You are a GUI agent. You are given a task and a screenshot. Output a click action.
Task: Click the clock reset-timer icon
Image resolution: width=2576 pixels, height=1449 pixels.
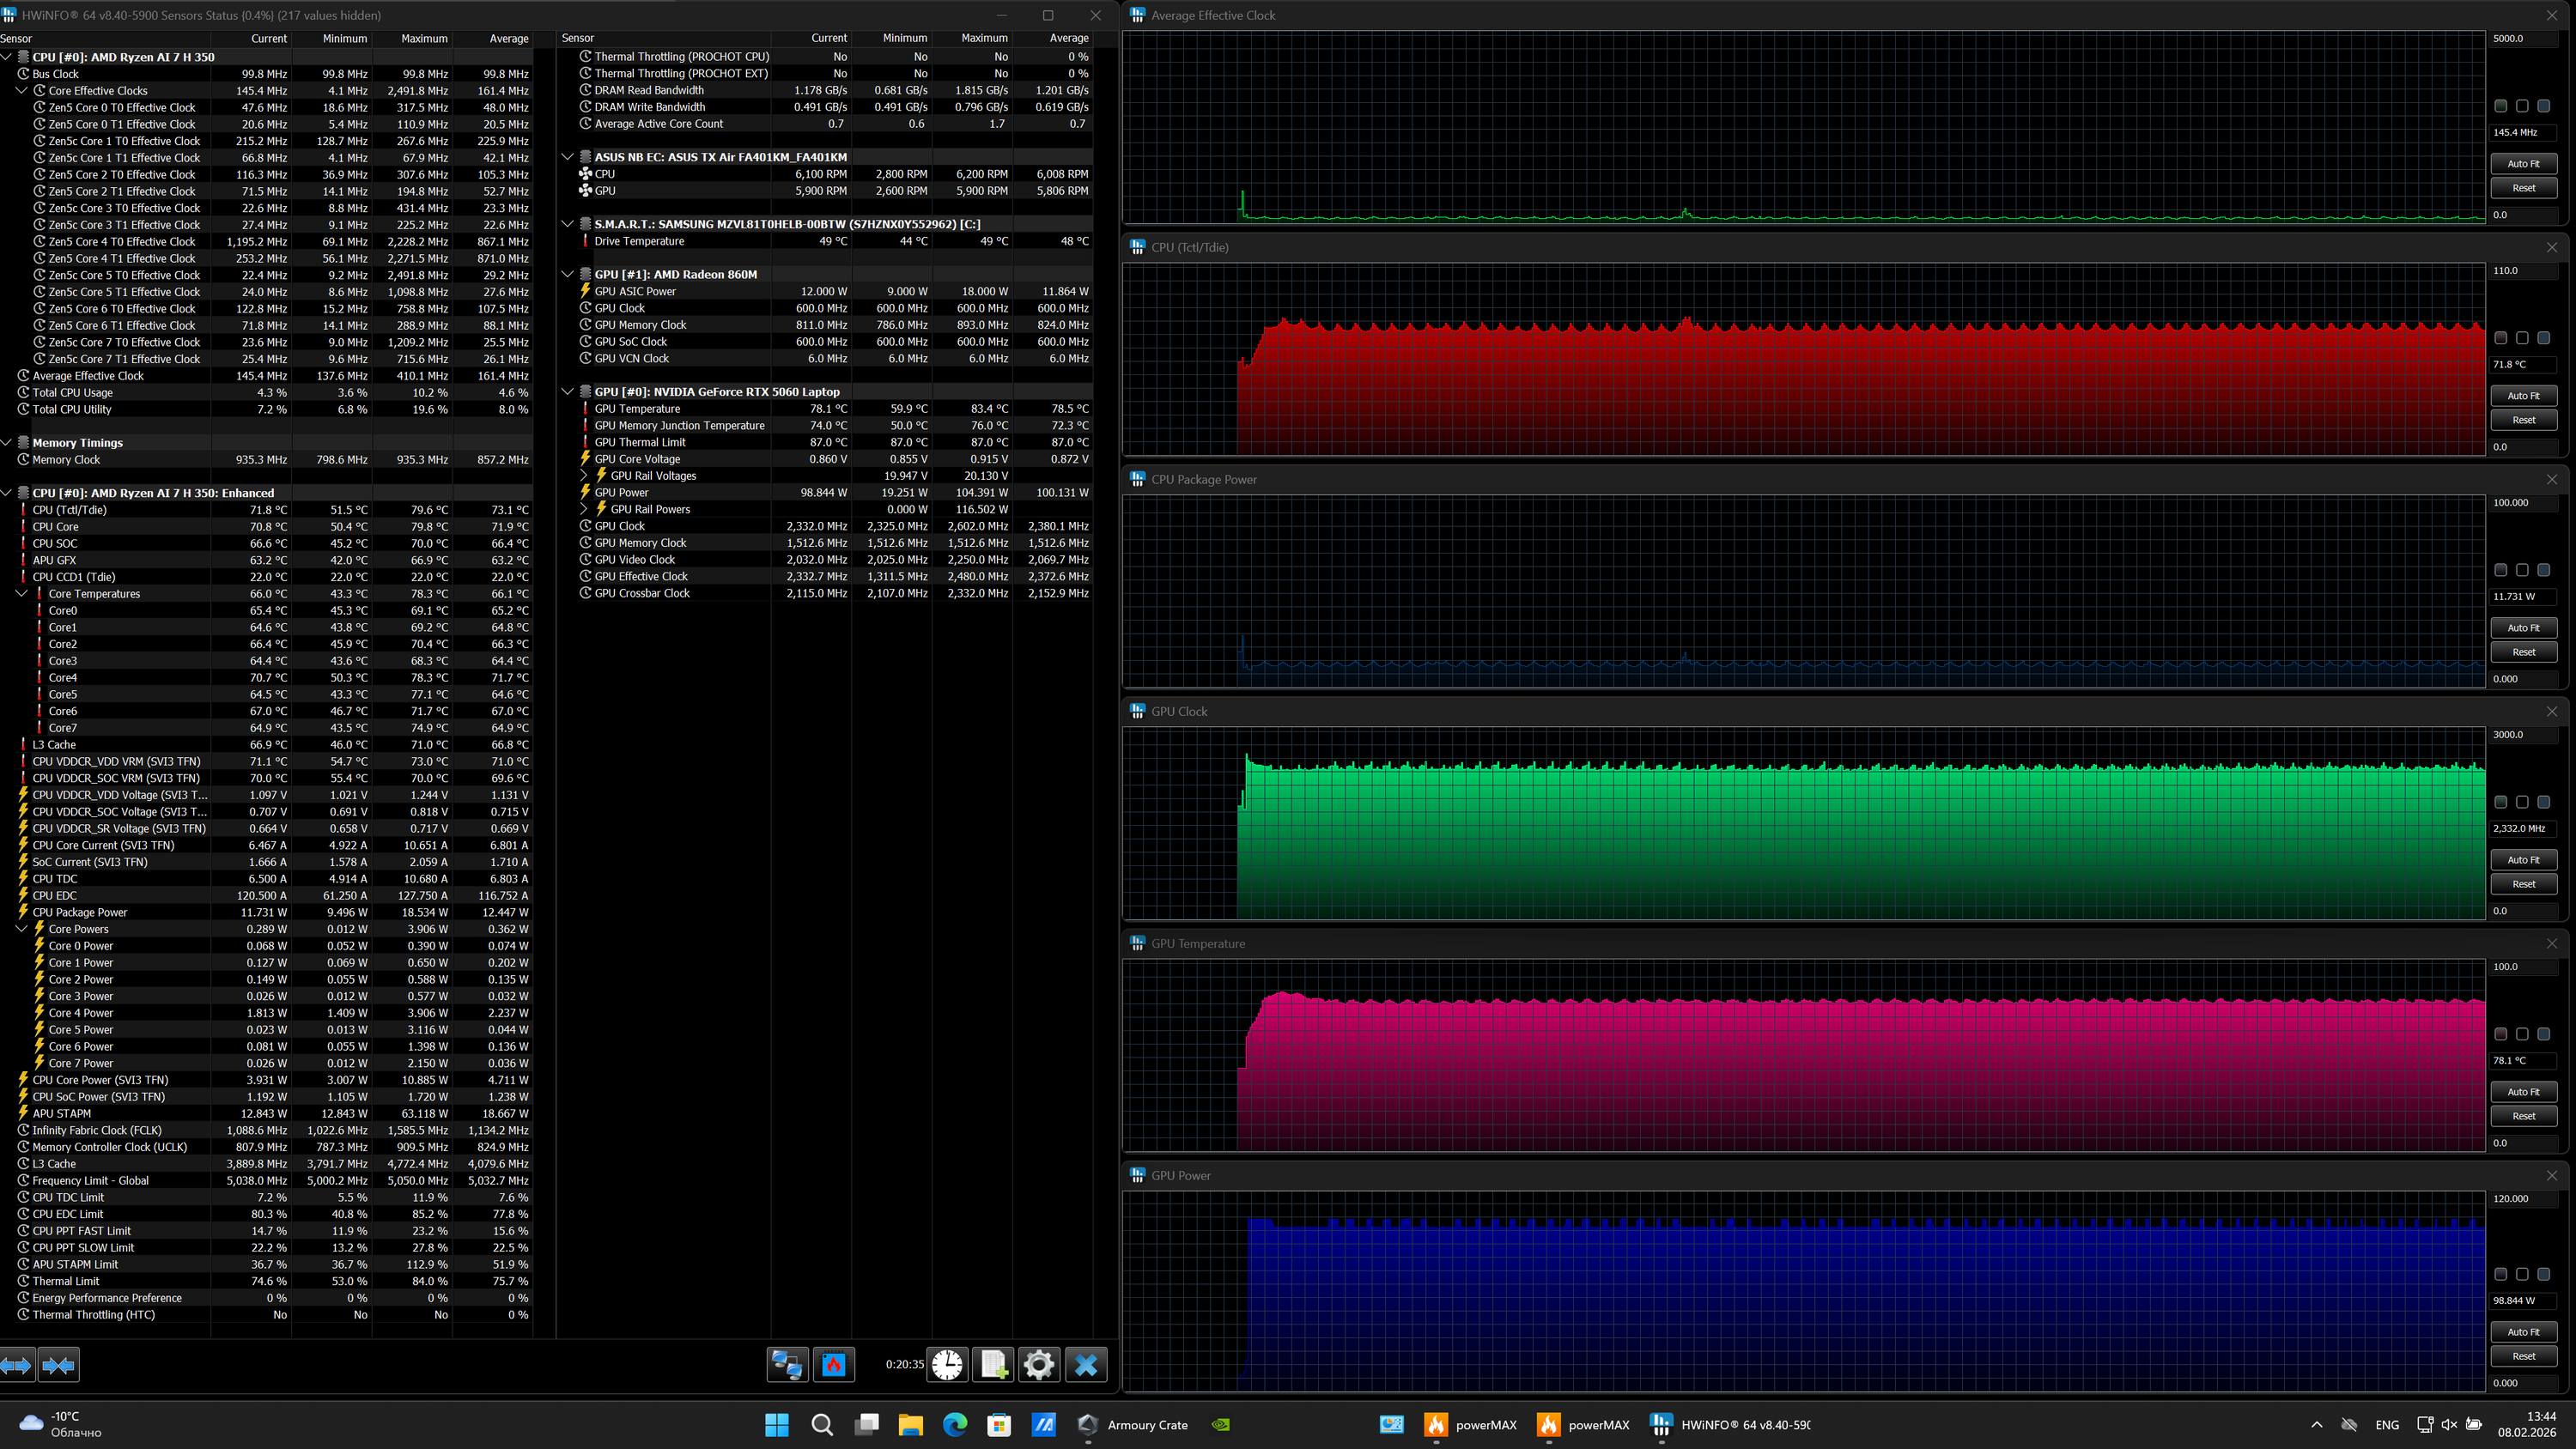[x=947, y=1365]
